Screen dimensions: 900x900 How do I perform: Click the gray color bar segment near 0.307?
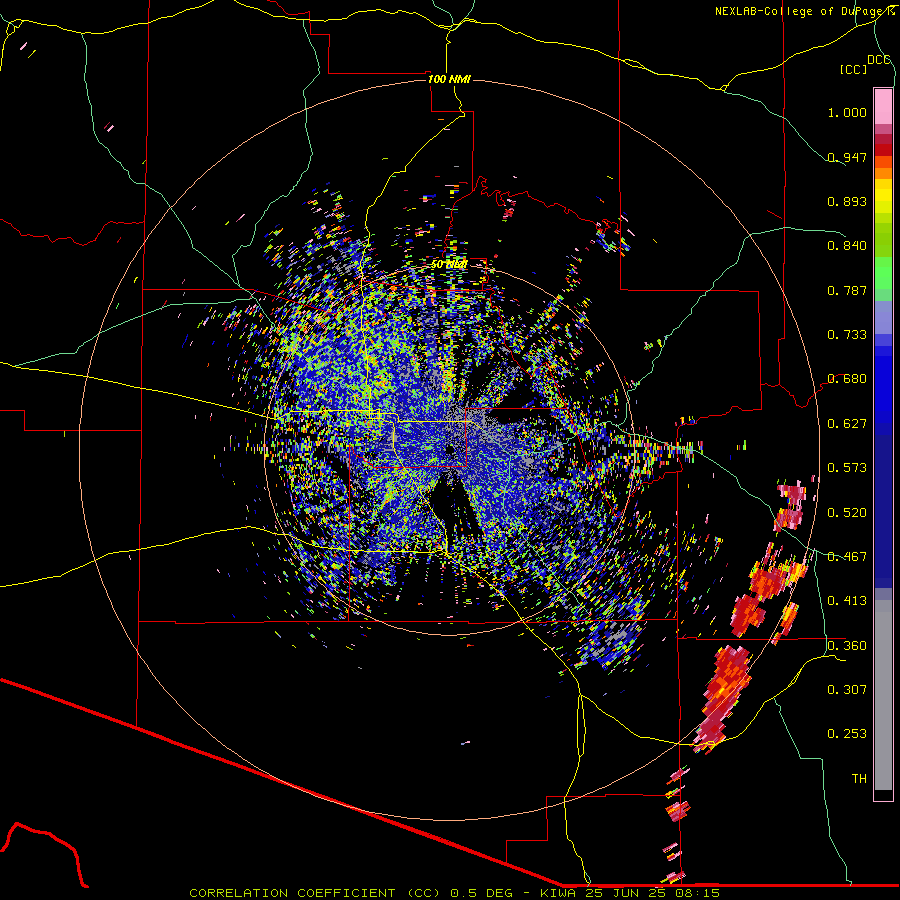click(883, 695)
